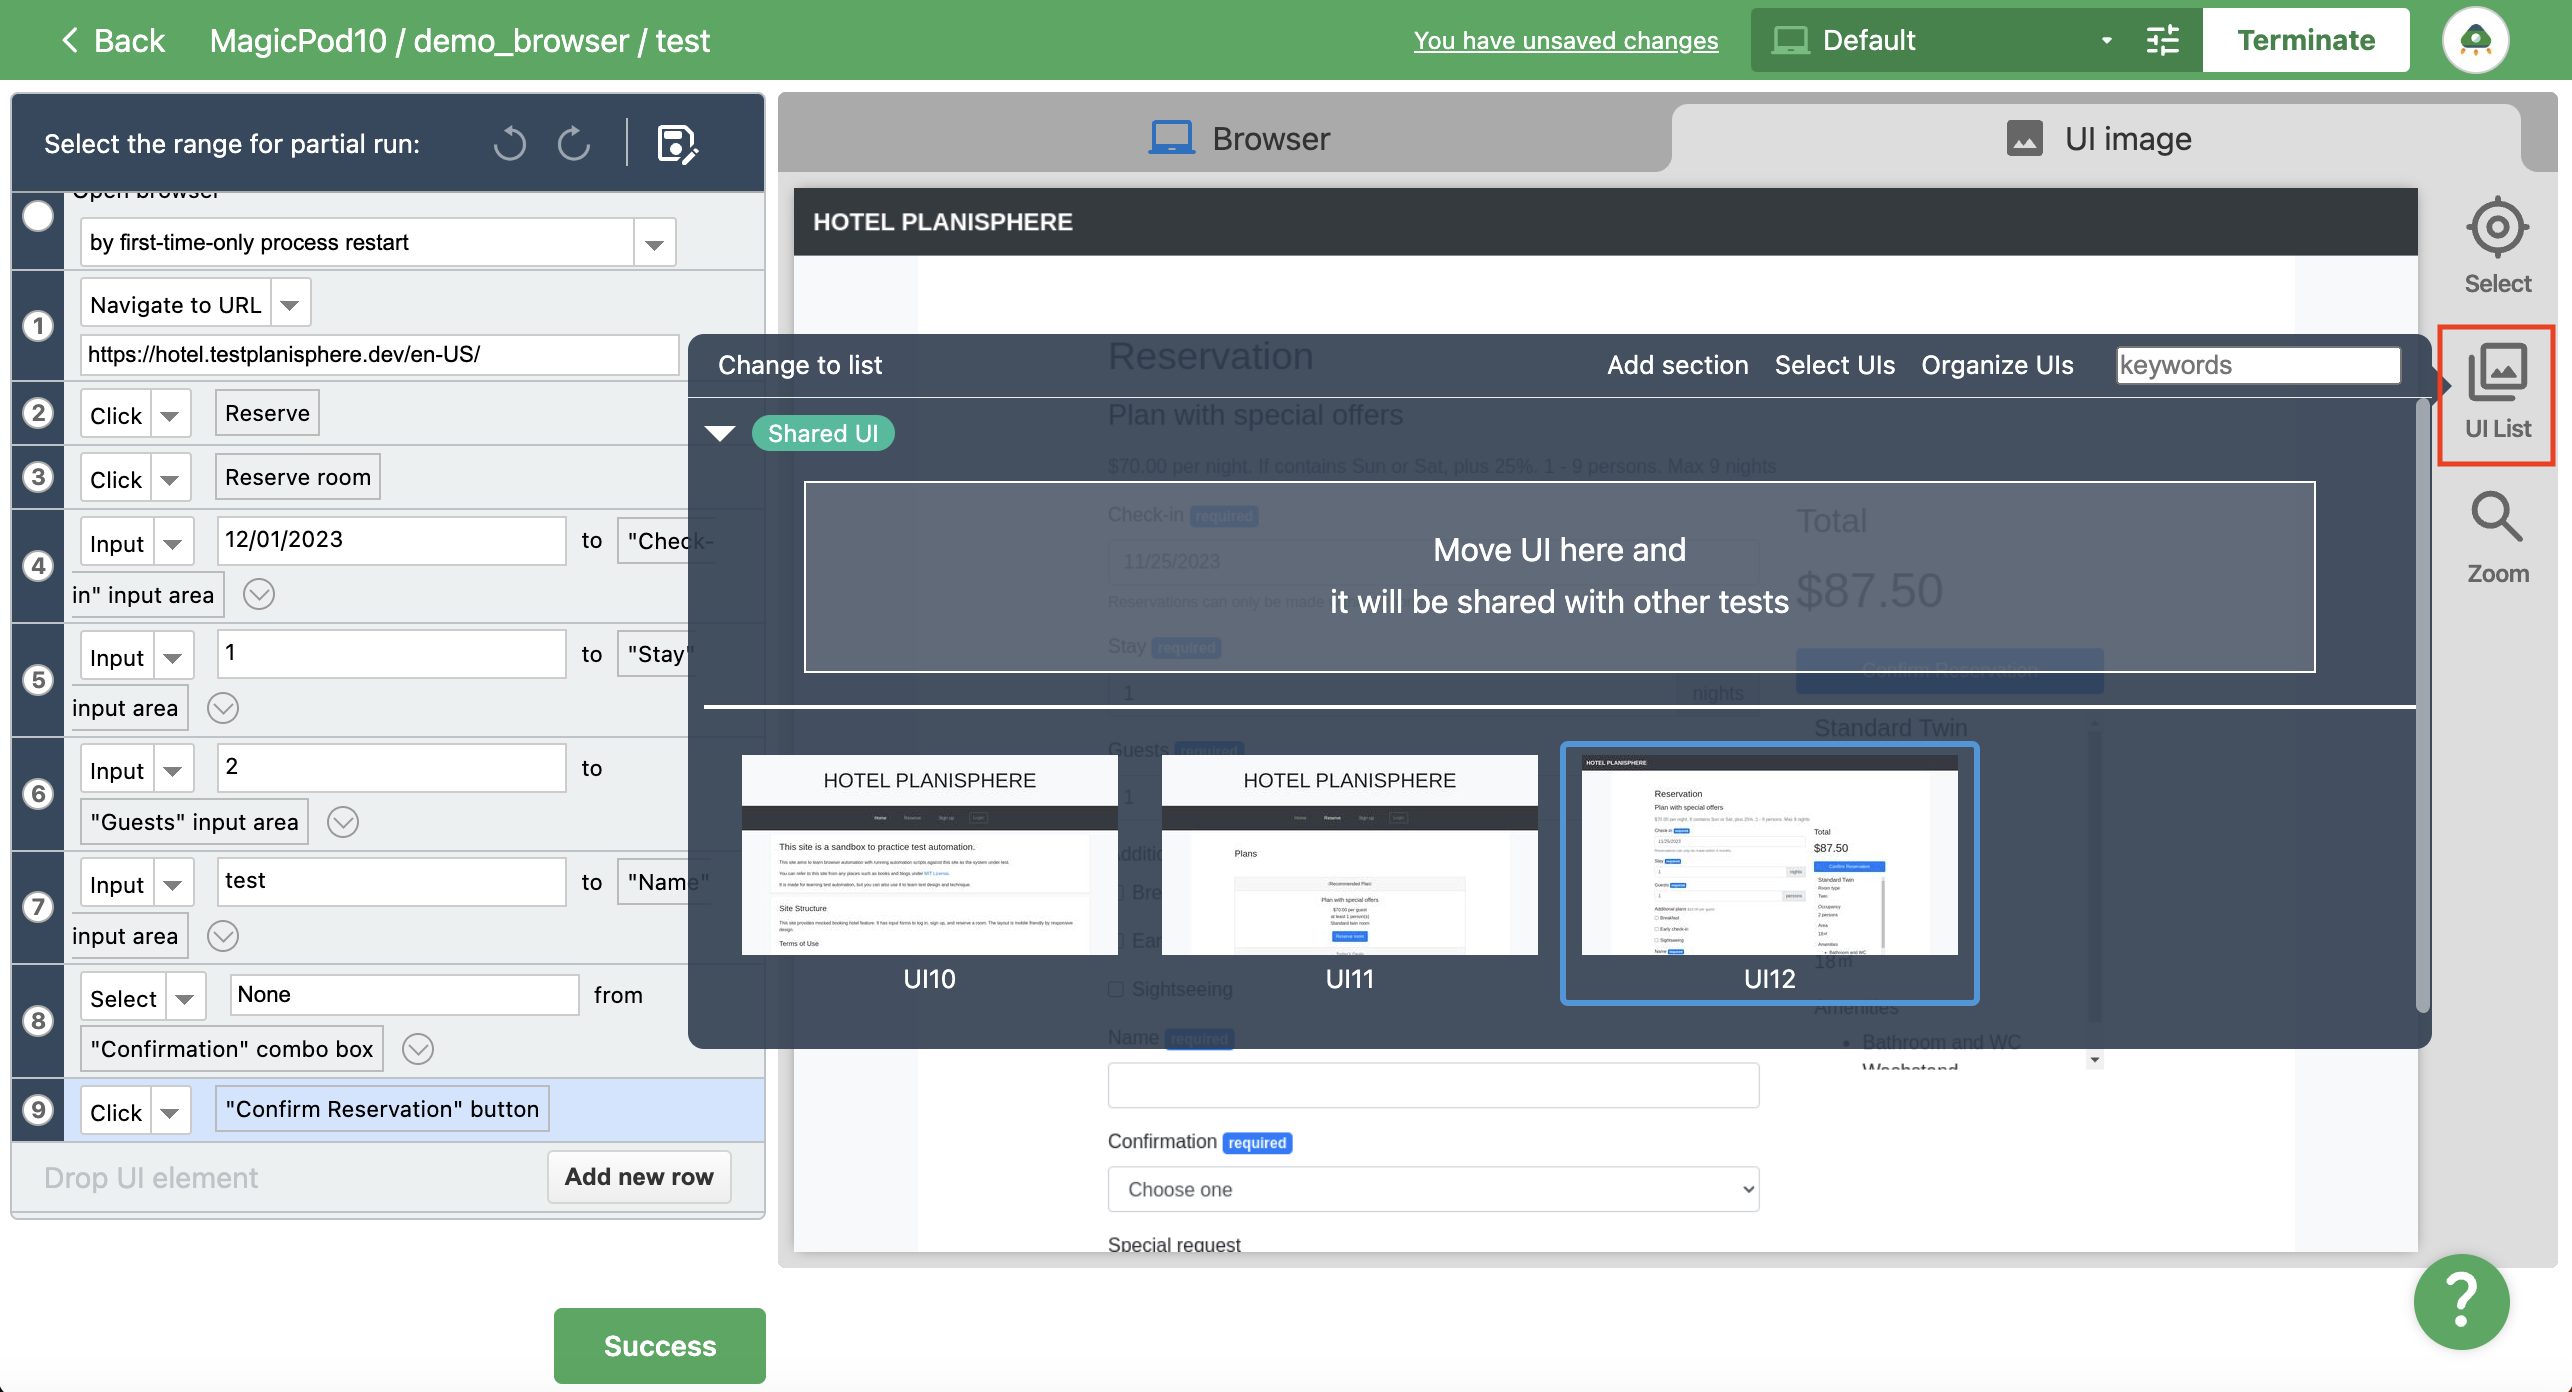Click Change to list
2572x1392 pixels.
click(800, 365)
